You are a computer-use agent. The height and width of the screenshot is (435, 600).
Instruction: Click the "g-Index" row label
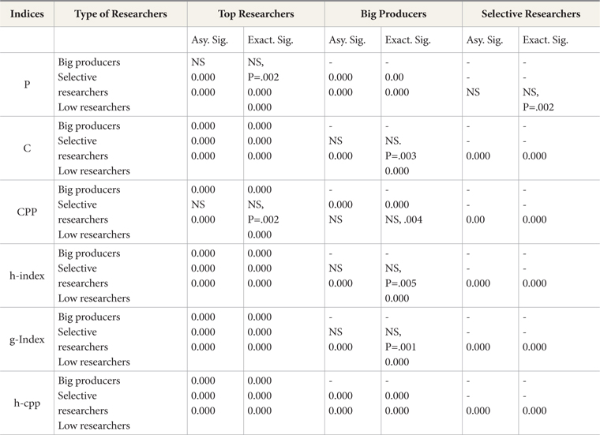click(27, 339)
